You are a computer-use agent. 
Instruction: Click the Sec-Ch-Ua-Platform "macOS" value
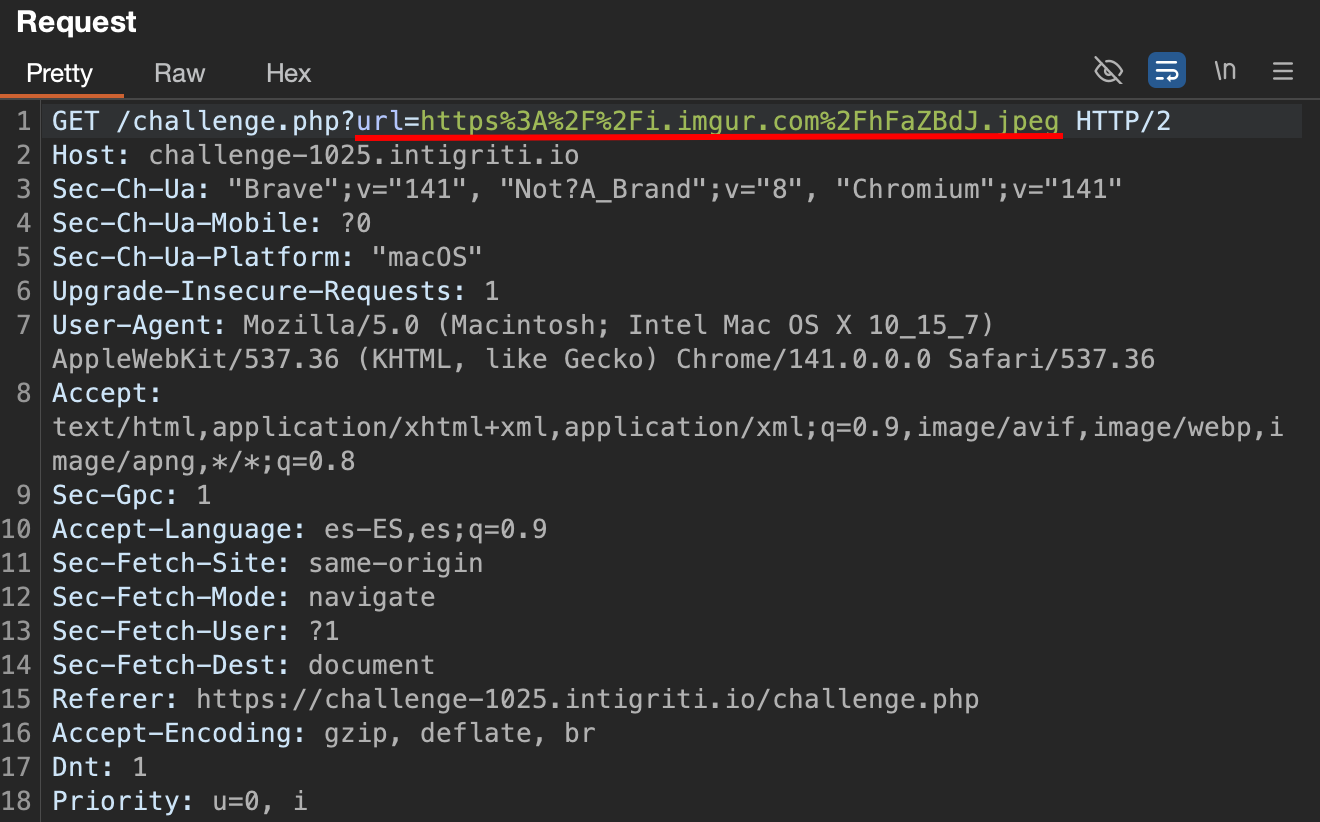pyautogui.click(x=427, y=257)
